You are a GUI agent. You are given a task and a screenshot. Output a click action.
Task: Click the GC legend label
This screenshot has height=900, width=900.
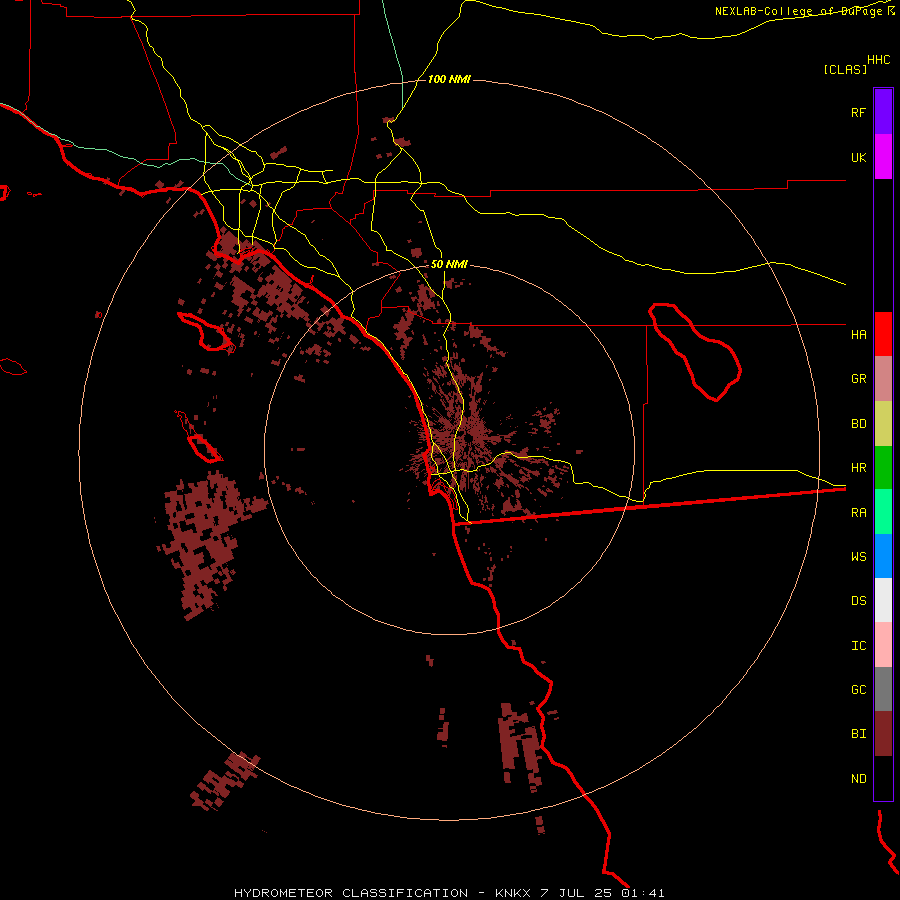coord(858,690)
